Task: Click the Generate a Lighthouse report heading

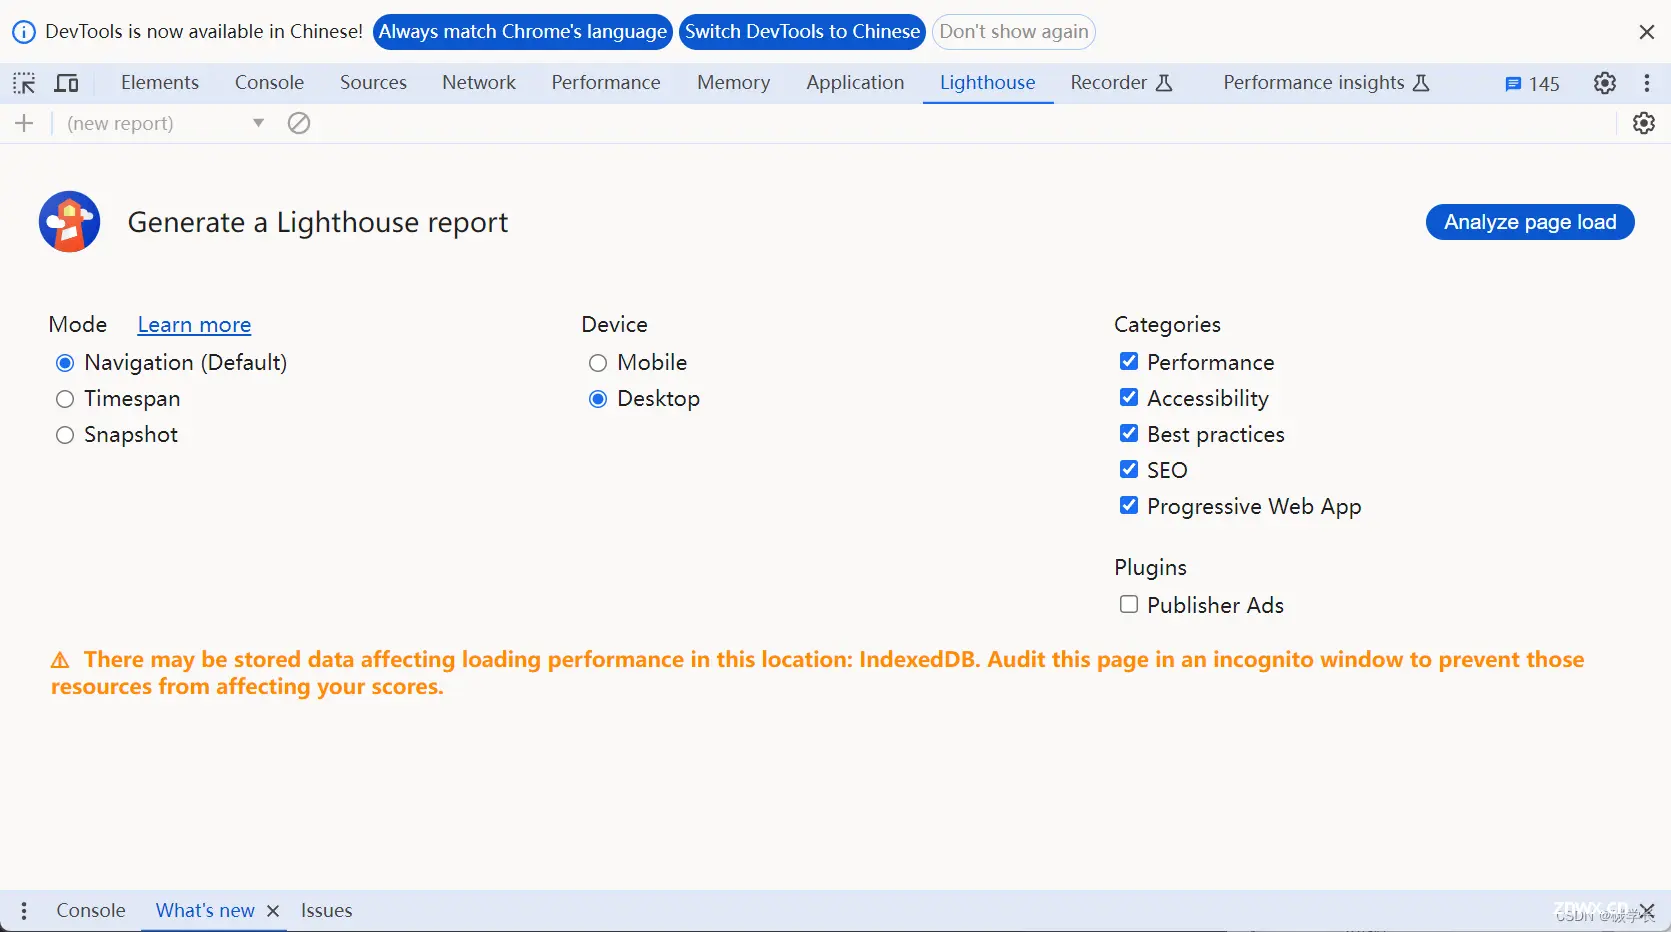Action: tap(318, 222)
